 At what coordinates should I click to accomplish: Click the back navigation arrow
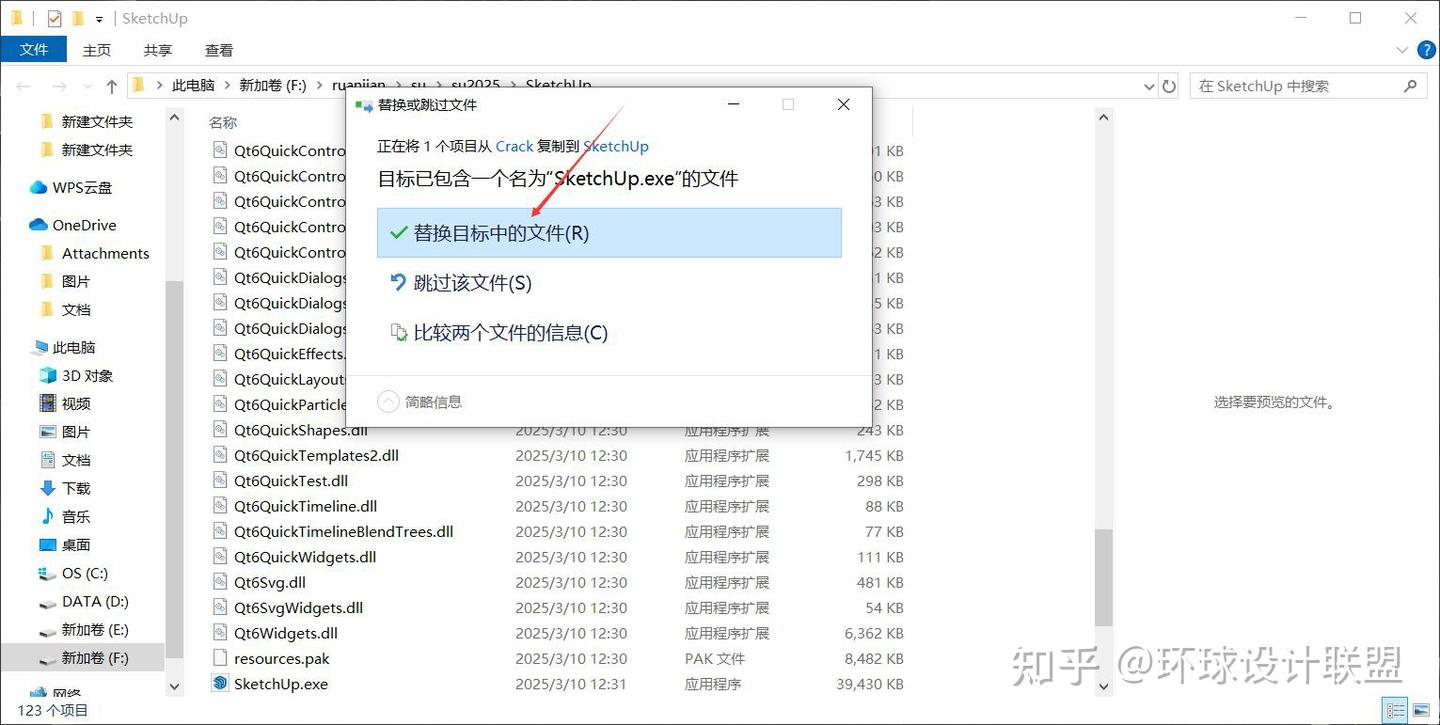pos(23,85)
